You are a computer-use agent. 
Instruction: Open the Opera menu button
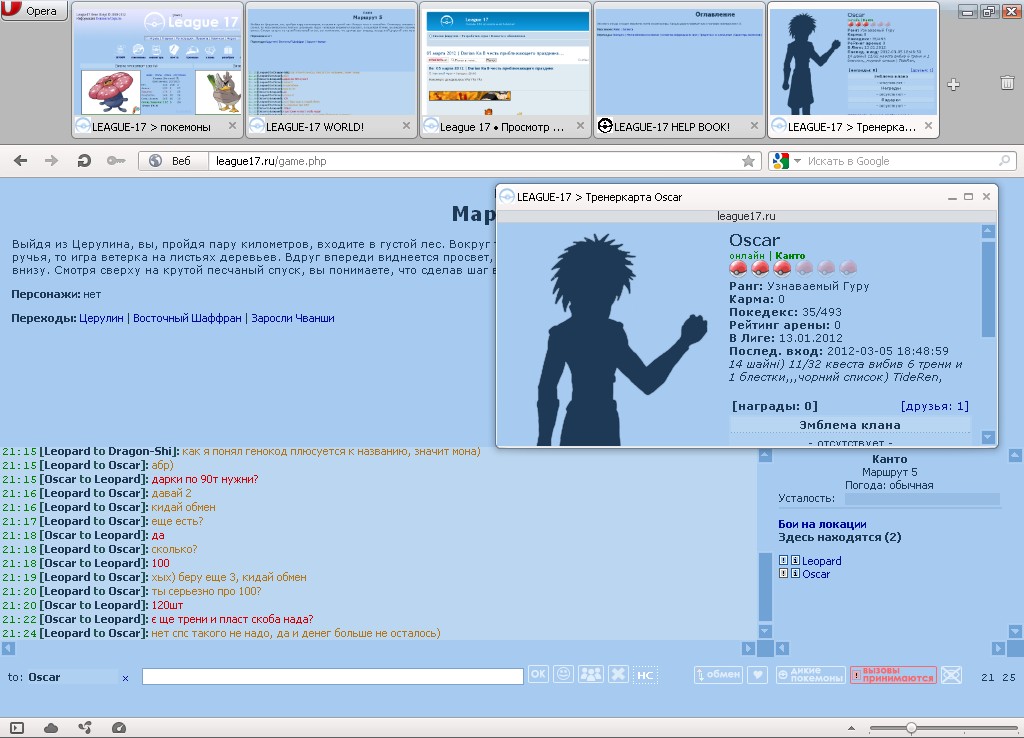pos(33,10)
